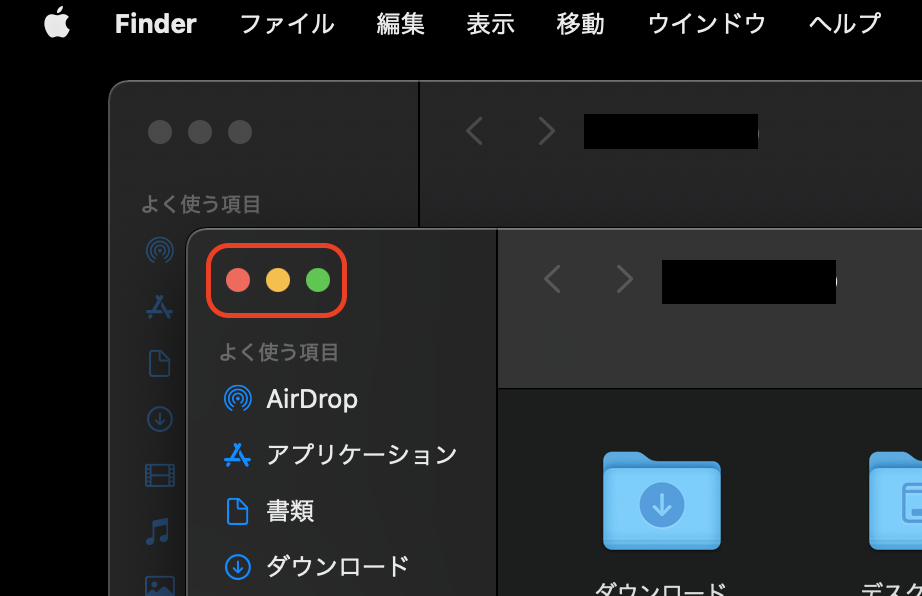Click AirDrop icon in front window sidebar
The image size is (922, 596).
click(238, 399)
